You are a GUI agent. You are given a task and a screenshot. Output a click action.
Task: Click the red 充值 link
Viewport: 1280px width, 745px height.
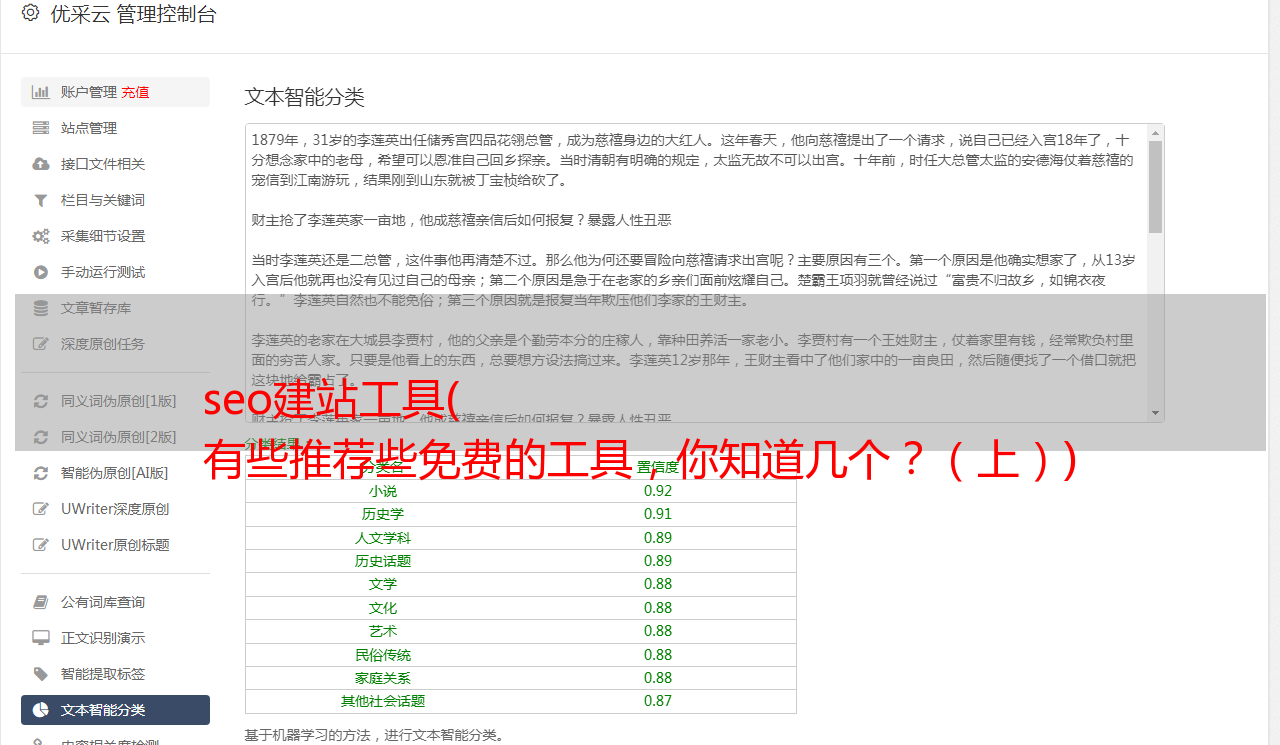pyautogui.click(x=135, y=92)
